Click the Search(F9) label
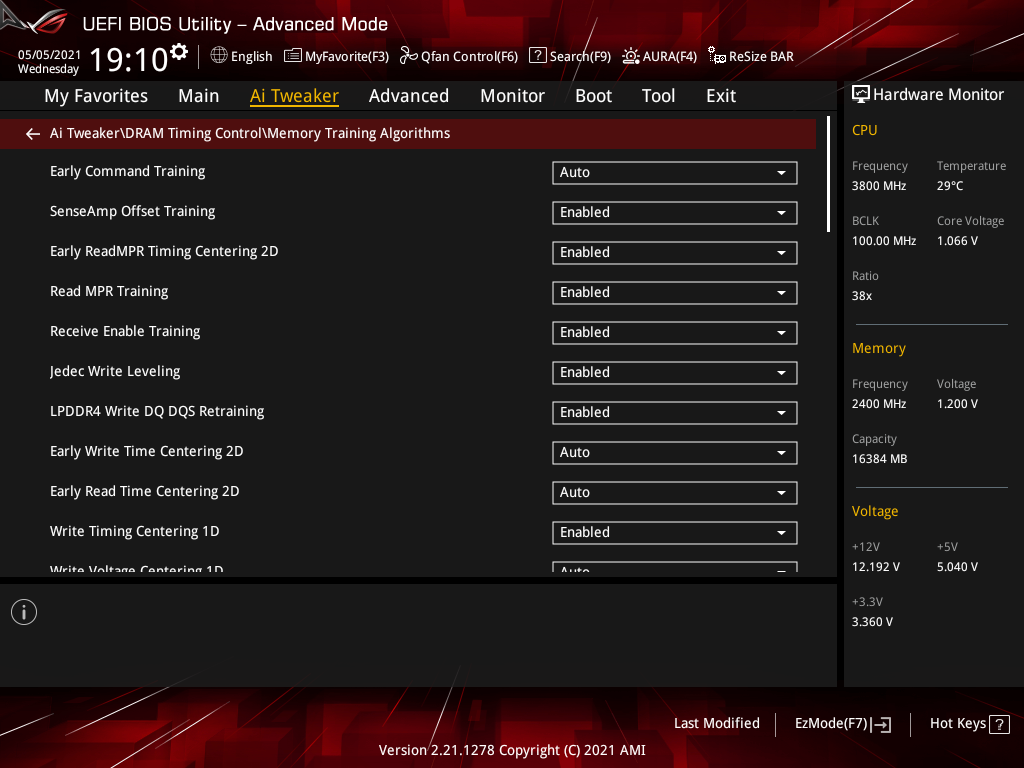The image size is (1024, 768). (x=580, y=57)
